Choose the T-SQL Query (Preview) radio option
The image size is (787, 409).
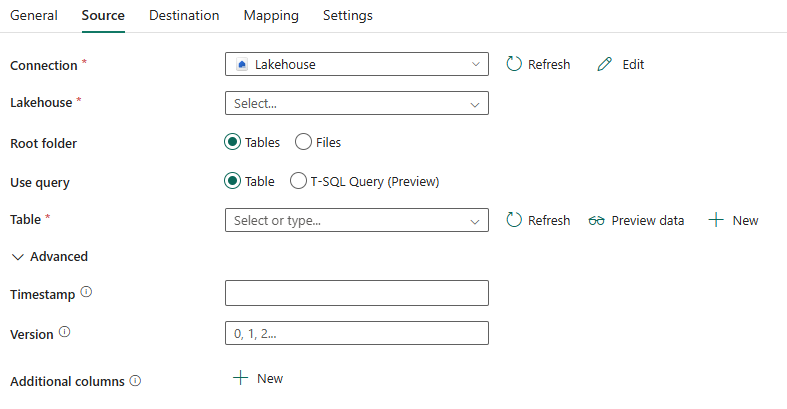point(298,181)
